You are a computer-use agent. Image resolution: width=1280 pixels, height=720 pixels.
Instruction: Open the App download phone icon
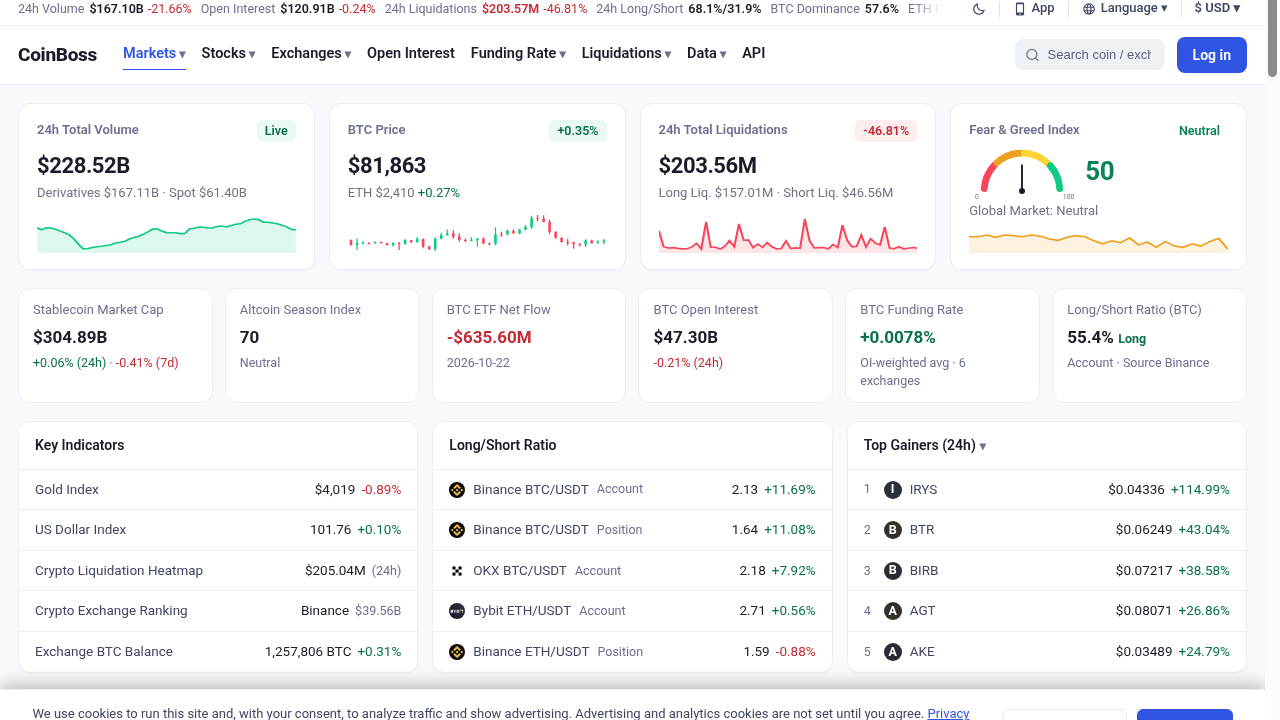coord(1020,9)
